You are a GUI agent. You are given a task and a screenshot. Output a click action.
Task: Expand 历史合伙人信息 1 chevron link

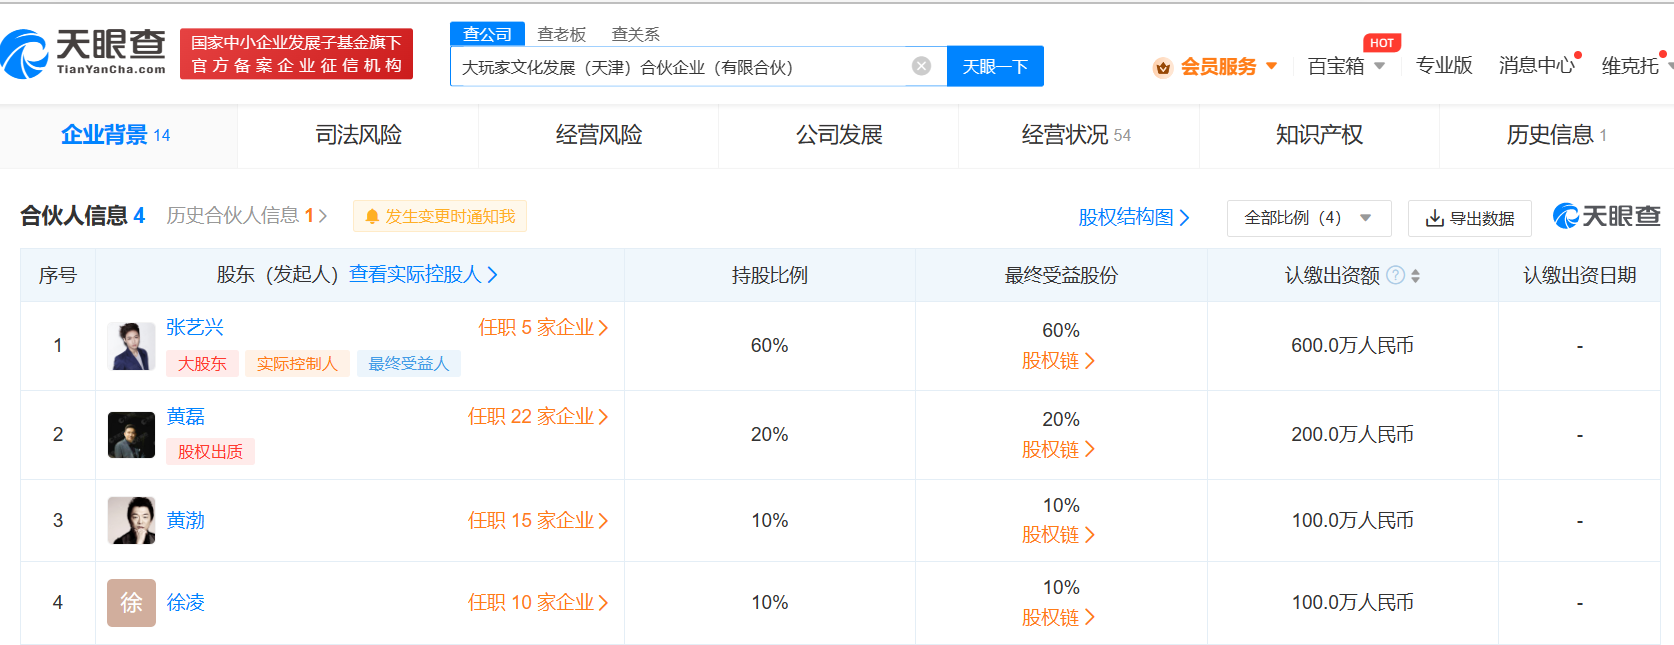pos(247,216)
